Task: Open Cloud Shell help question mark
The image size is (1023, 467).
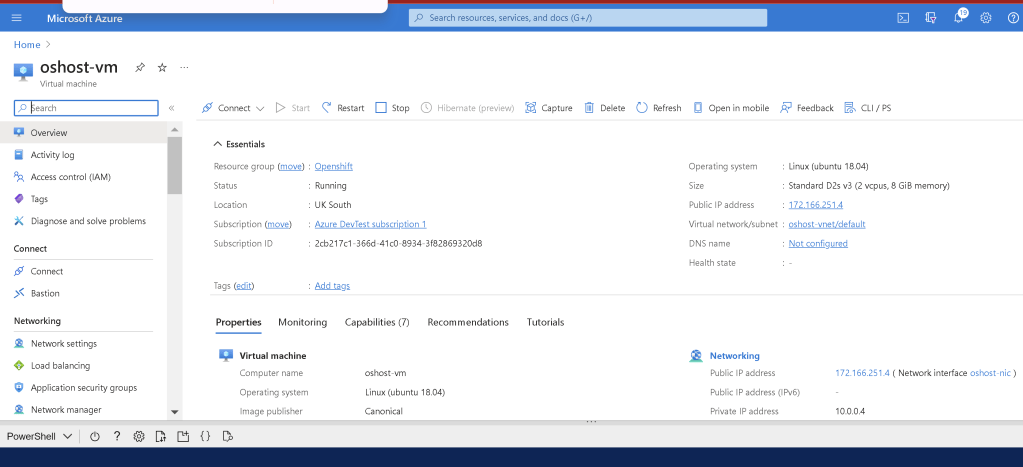Action: (117, 437)
